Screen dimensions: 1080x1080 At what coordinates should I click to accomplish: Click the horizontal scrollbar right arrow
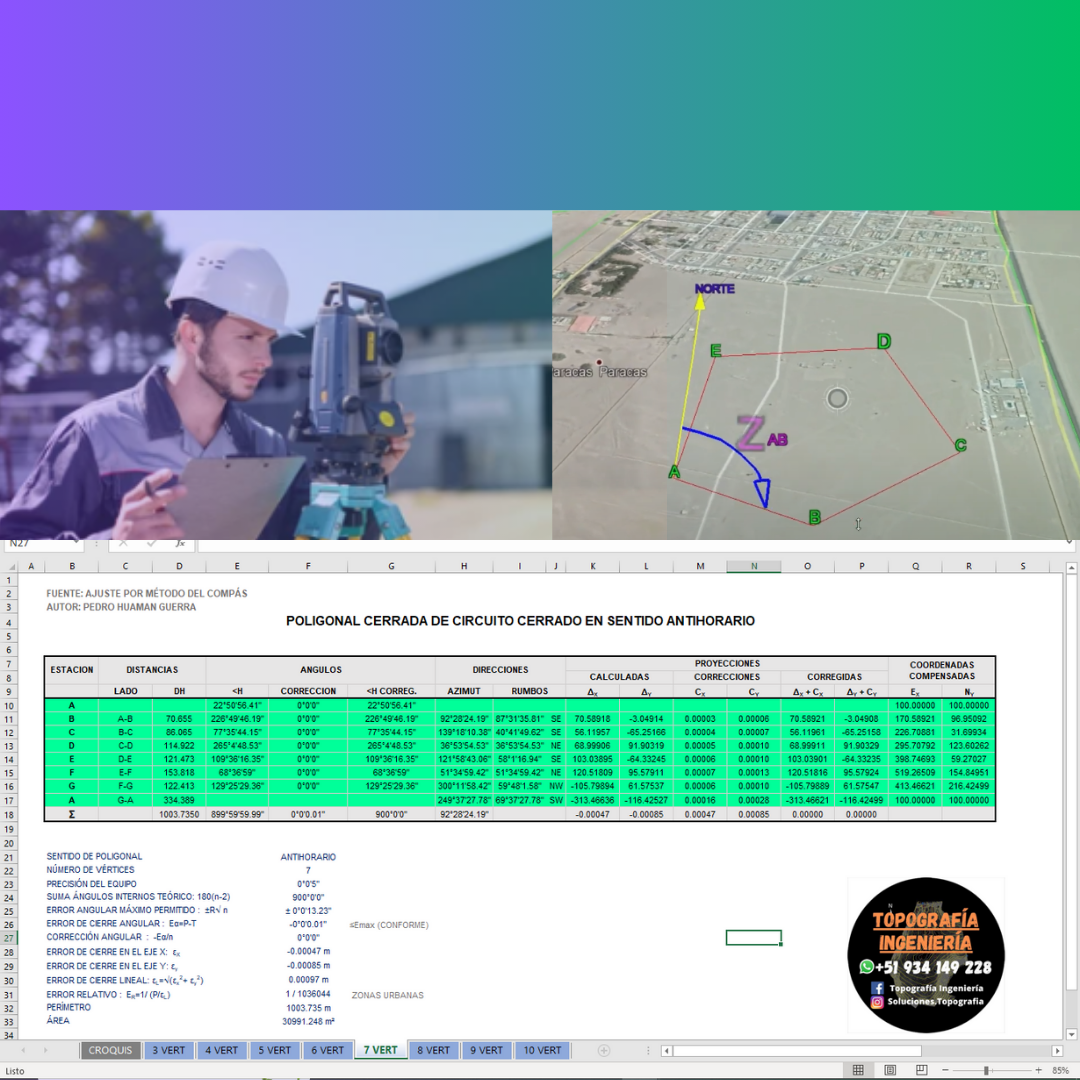click(x=1057, y=1051)
